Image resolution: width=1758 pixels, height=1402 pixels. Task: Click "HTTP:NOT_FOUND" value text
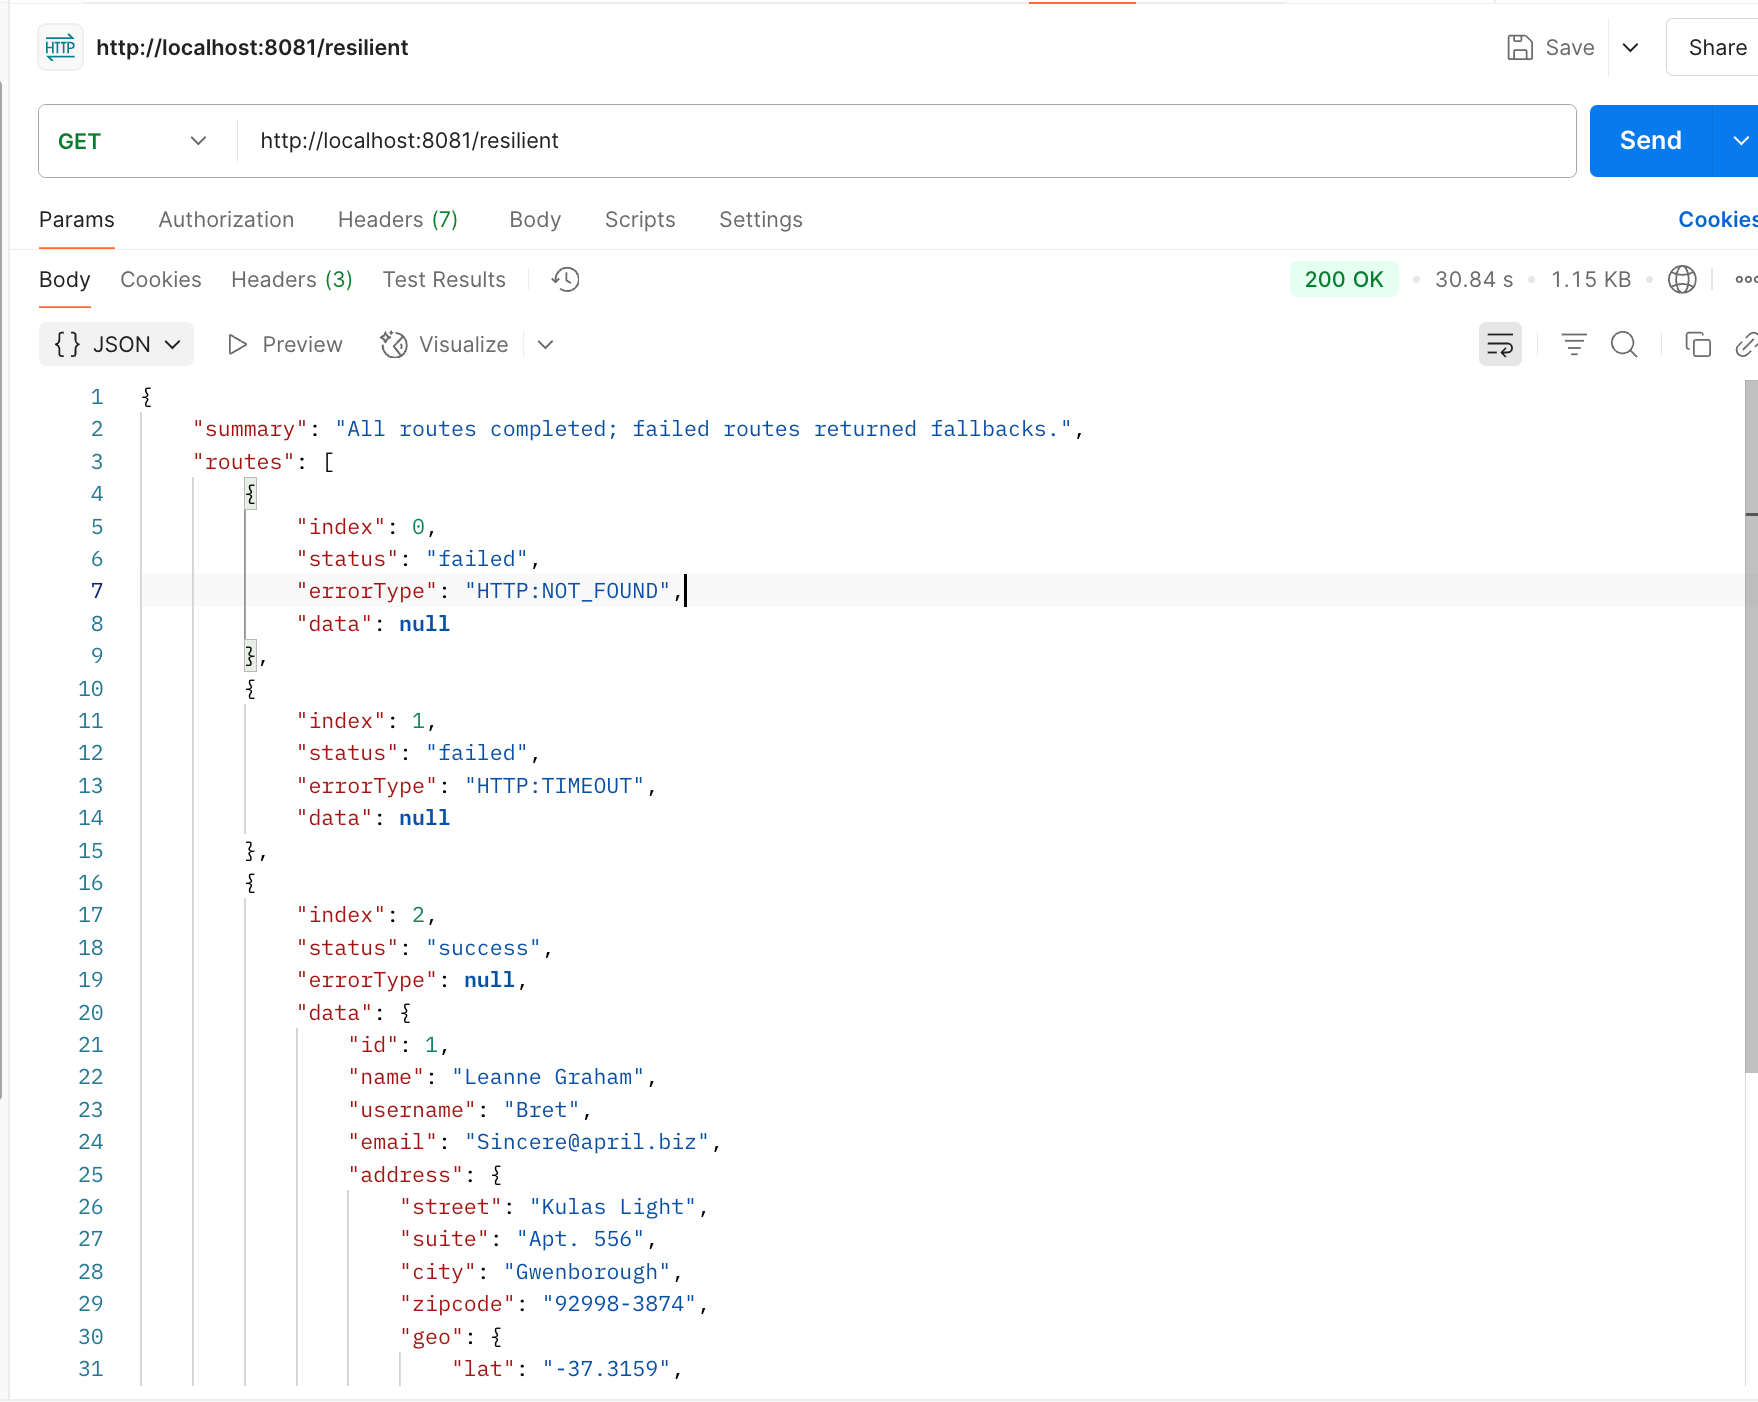(x=567, y=591)
